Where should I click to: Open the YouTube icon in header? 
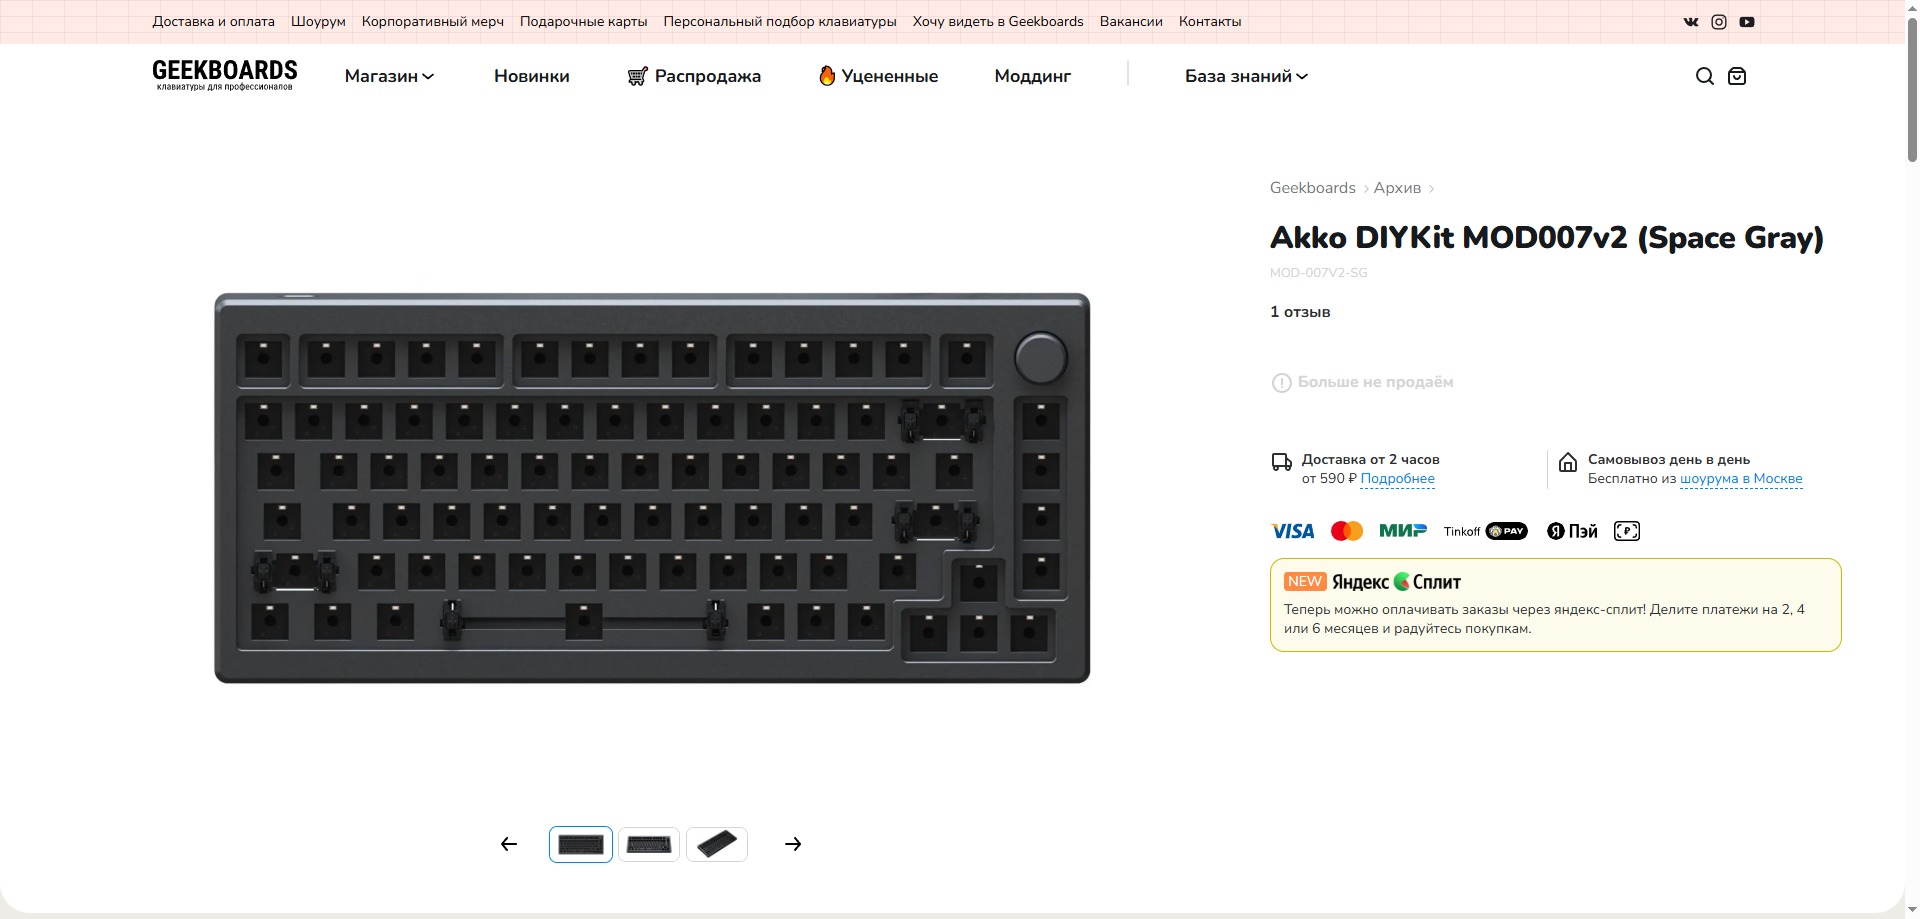click(x=1747, y=22)
